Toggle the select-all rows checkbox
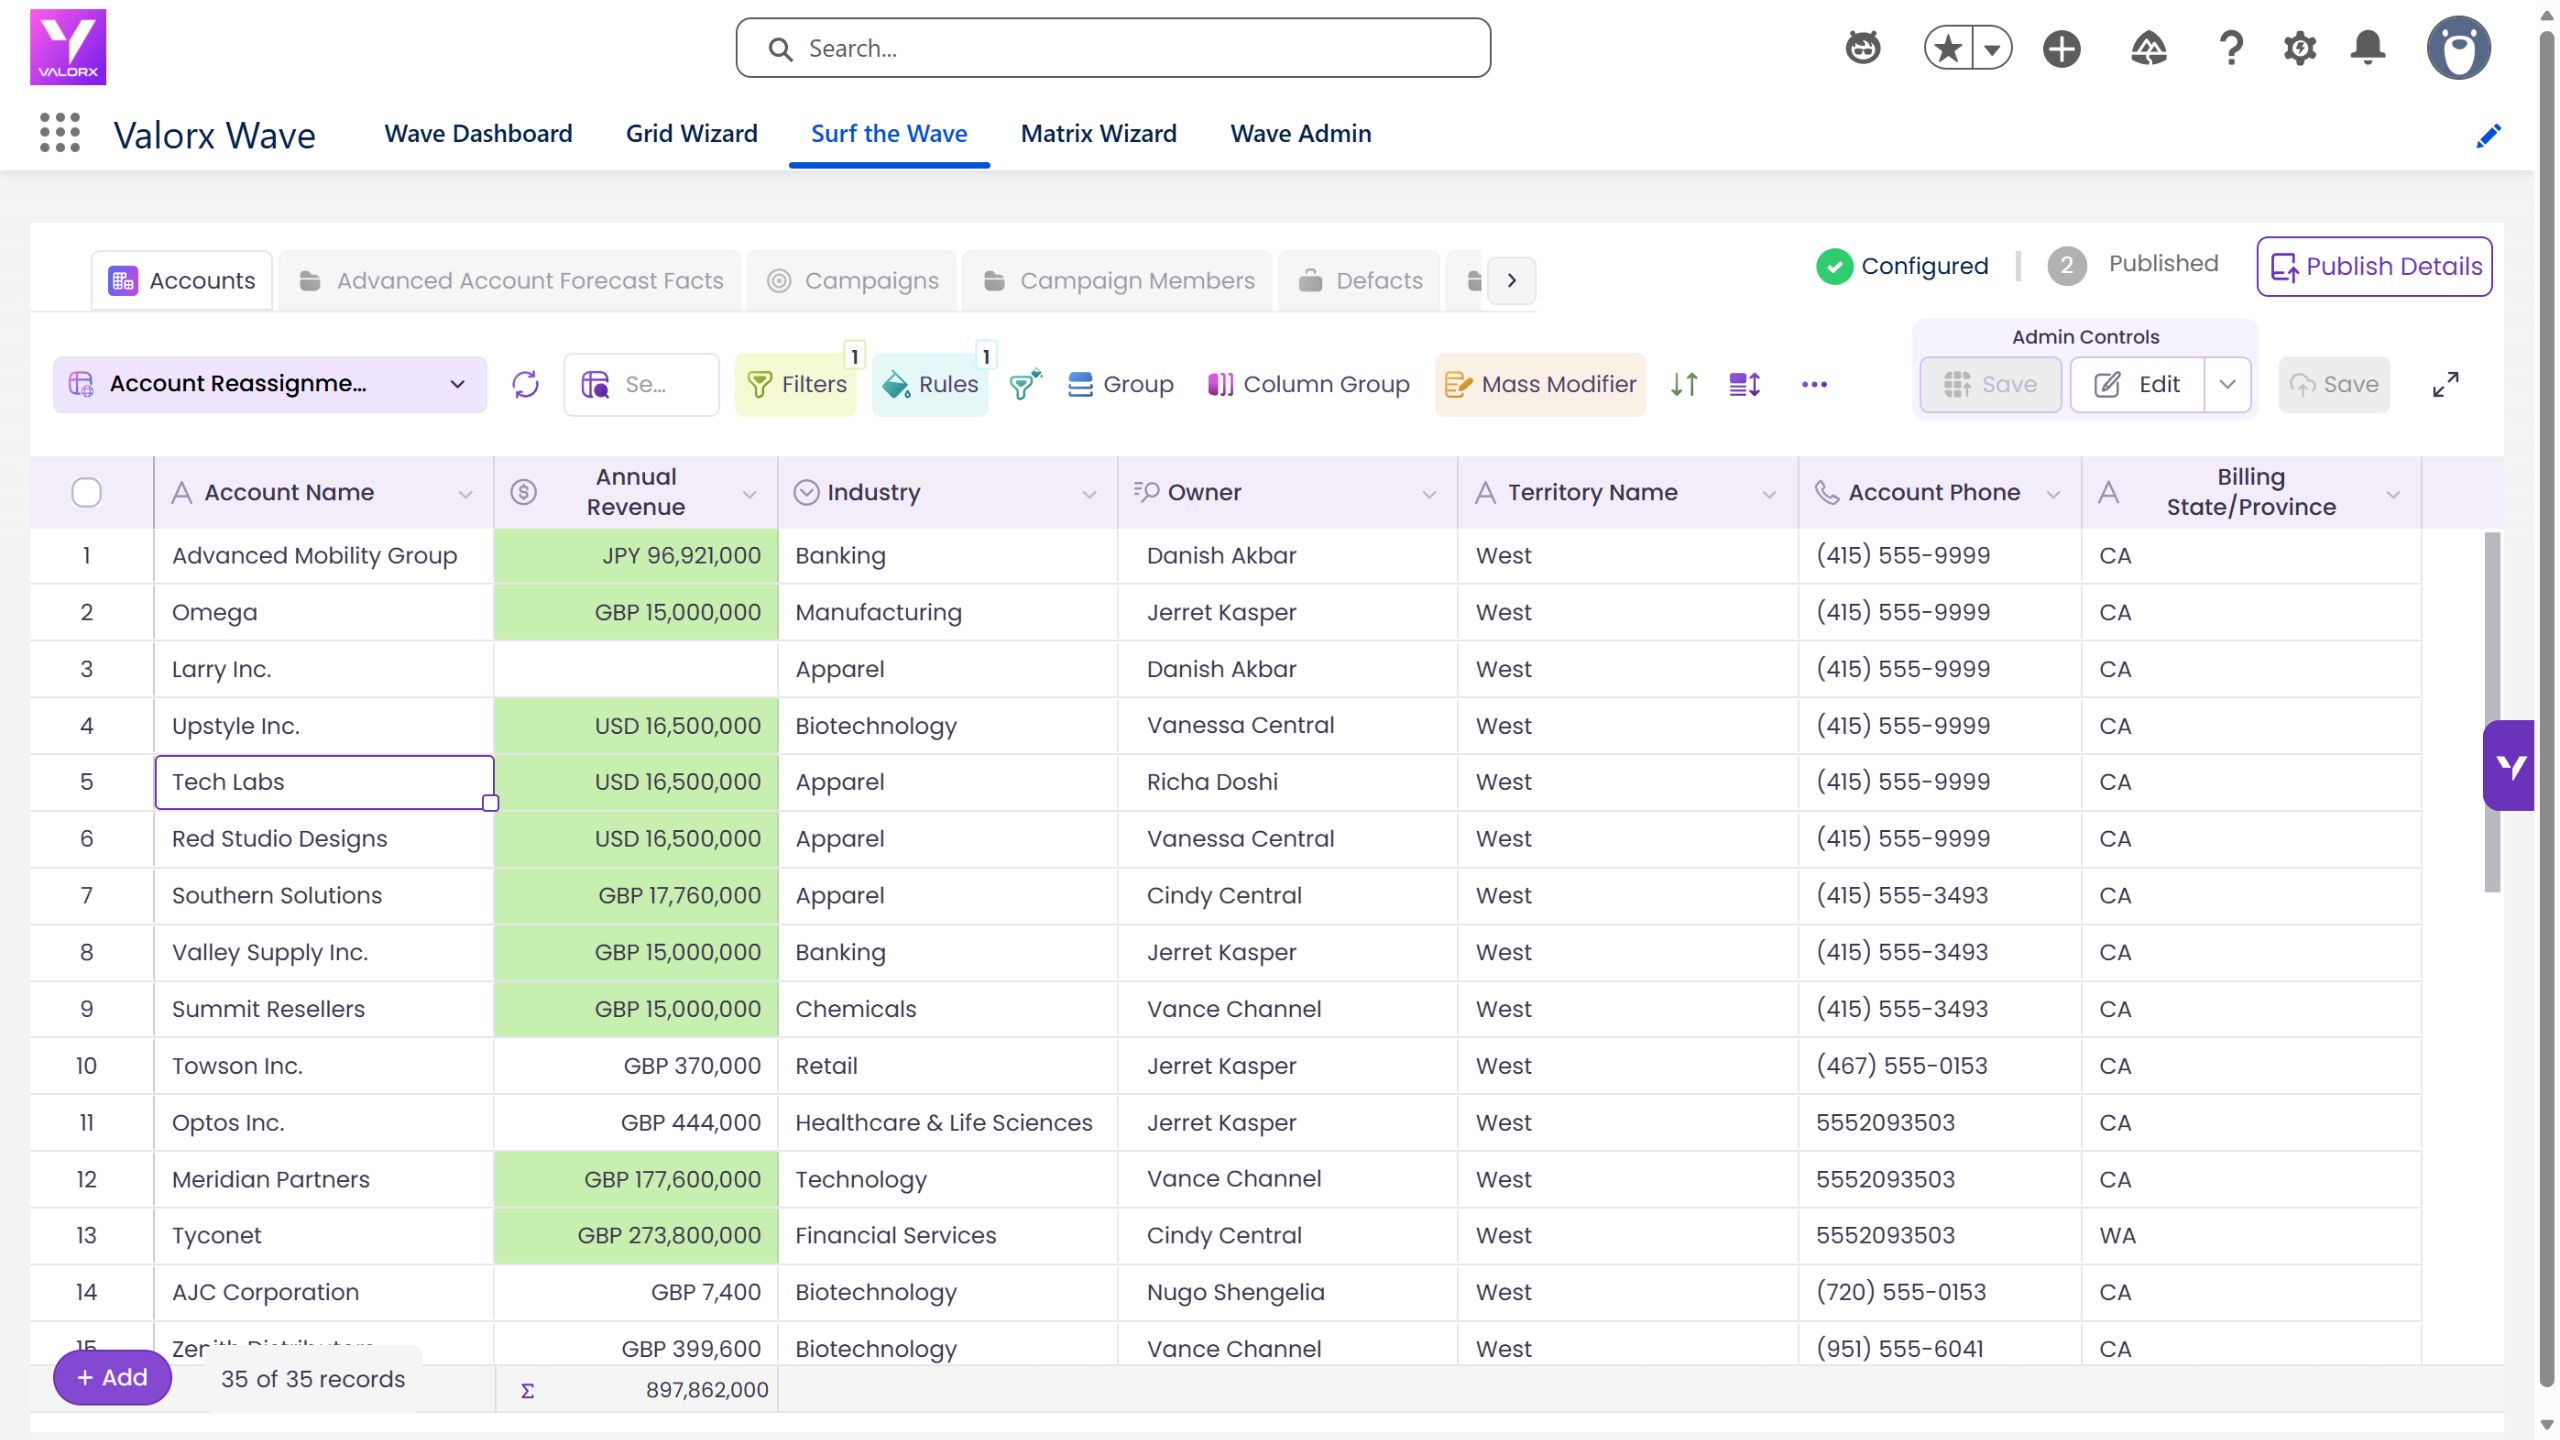The height and width of the screenshot is (1440, 2560). pos(87,492)
